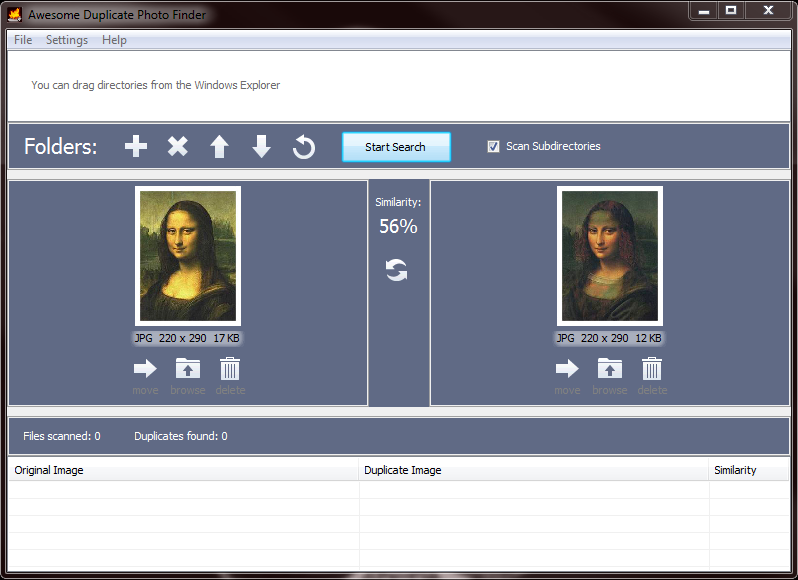The height and width of the screenshot is (580, 798).
Task: Minimize the application window
Action: 704,11
